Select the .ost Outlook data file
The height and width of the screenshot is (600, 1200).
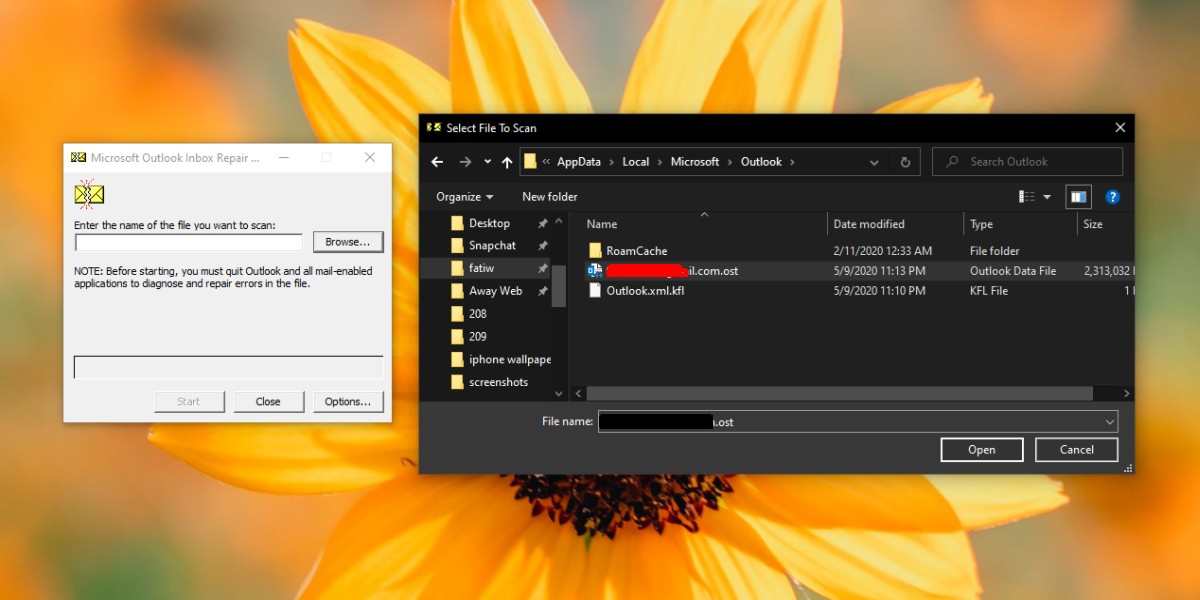[672, 271]
